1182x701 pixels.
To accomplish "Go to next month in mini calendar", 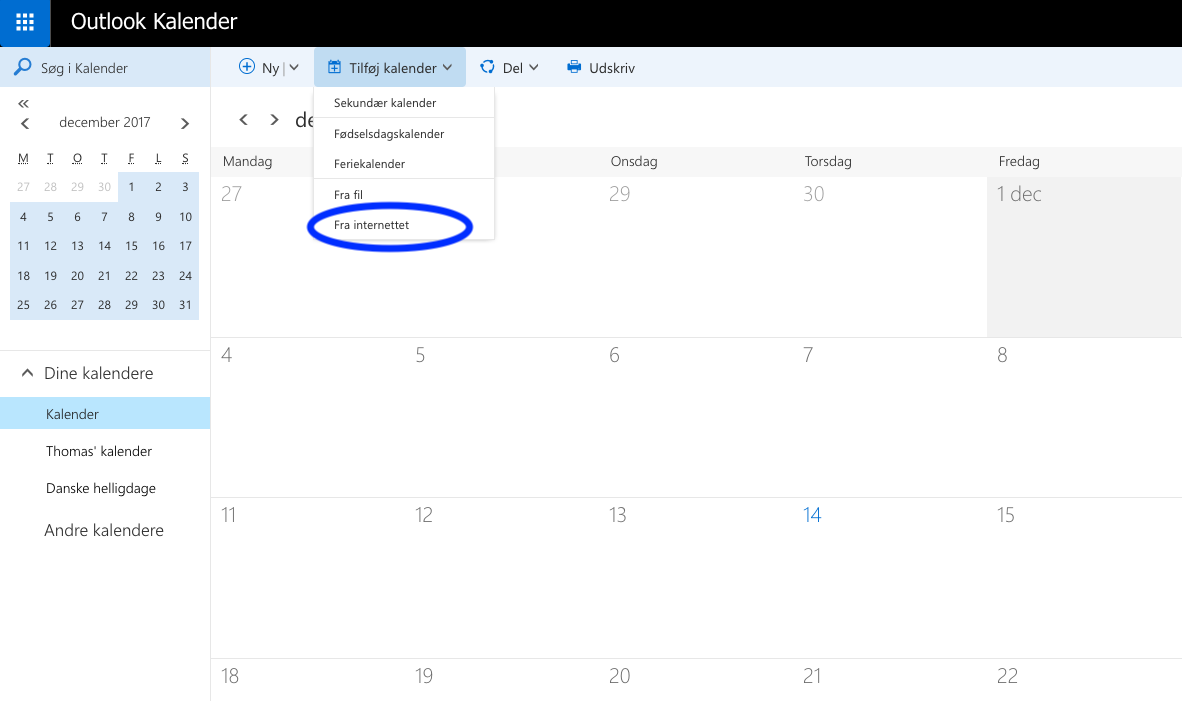I will point(185,123).
